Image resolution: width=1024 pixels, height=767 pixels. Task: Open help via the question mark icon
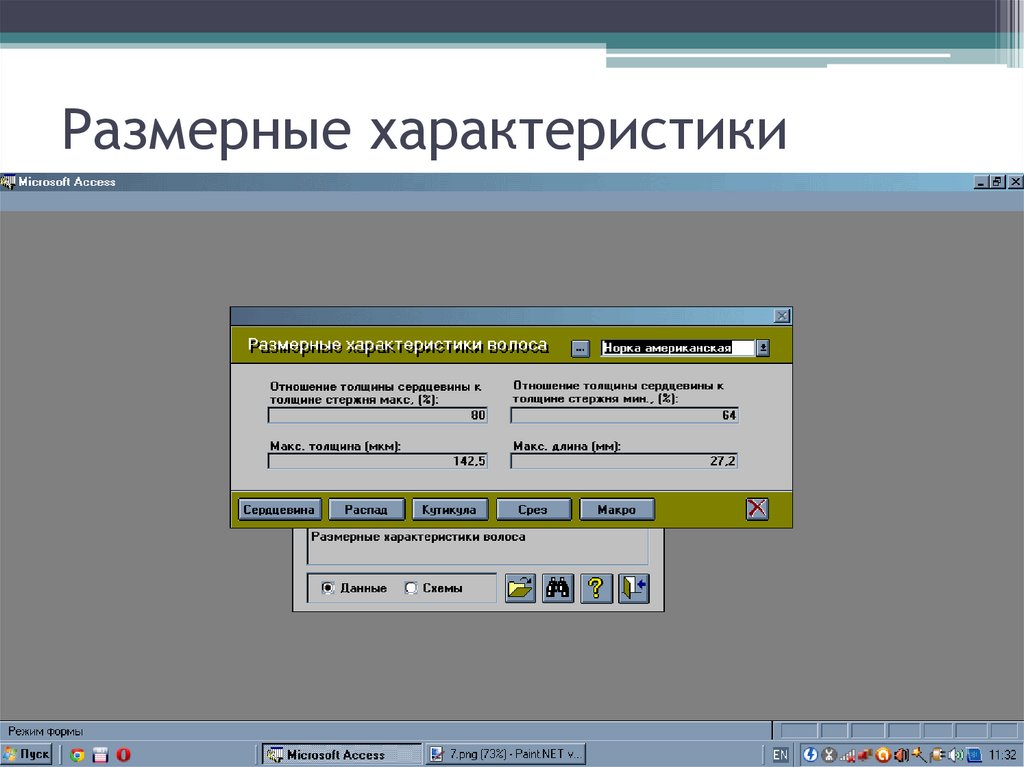pos(597,589)
